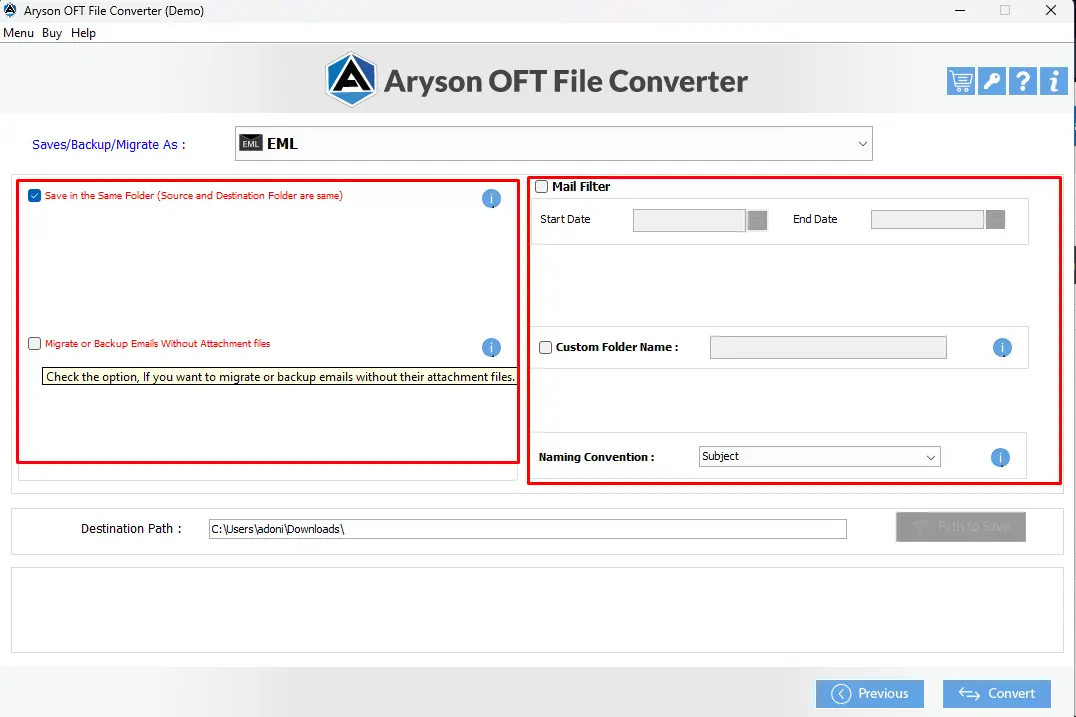Click the Destination Path input field
Viewport: 1076px width, 717px height.
click(528, 529)
